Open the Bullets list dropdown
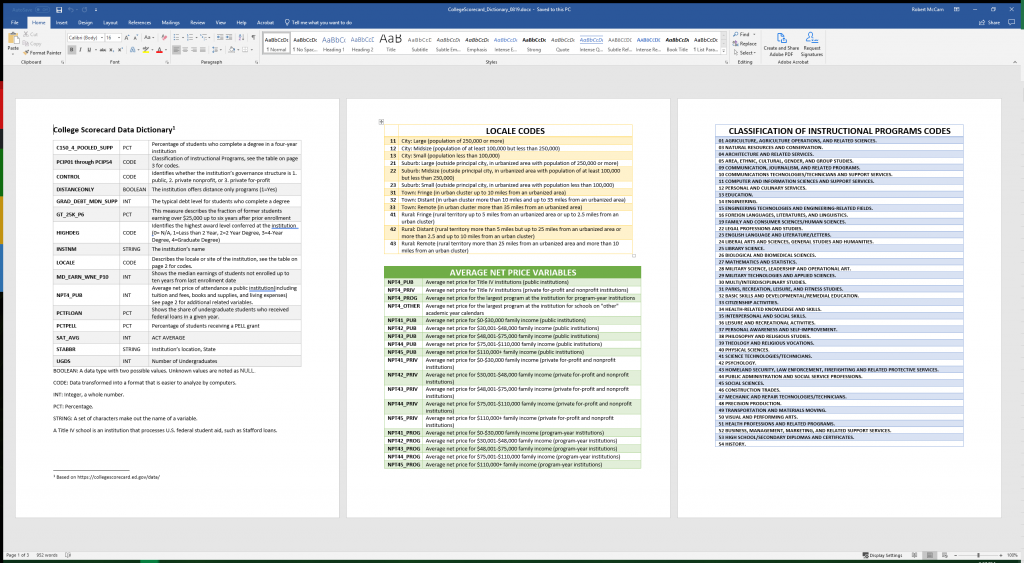Screen dimensions: 1024x563 click(x=182, y=37)
